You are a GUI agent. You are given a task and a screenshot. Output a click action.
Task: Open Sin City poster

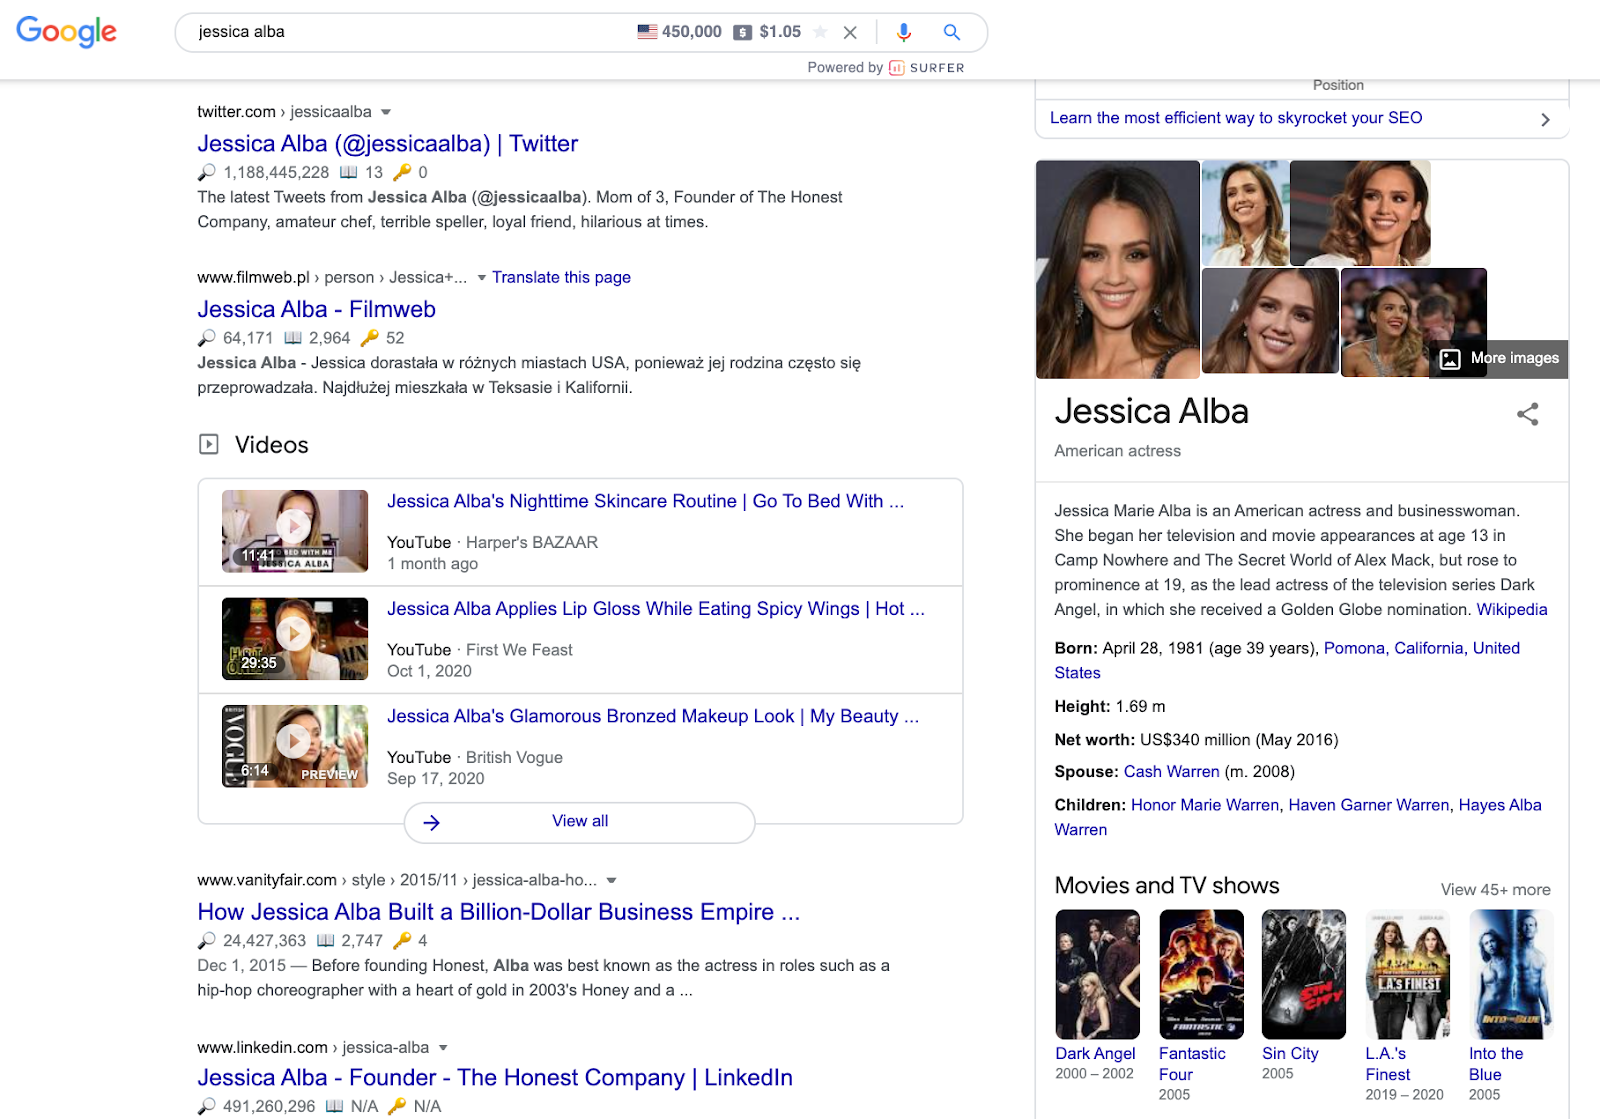tap(1304, 974)
